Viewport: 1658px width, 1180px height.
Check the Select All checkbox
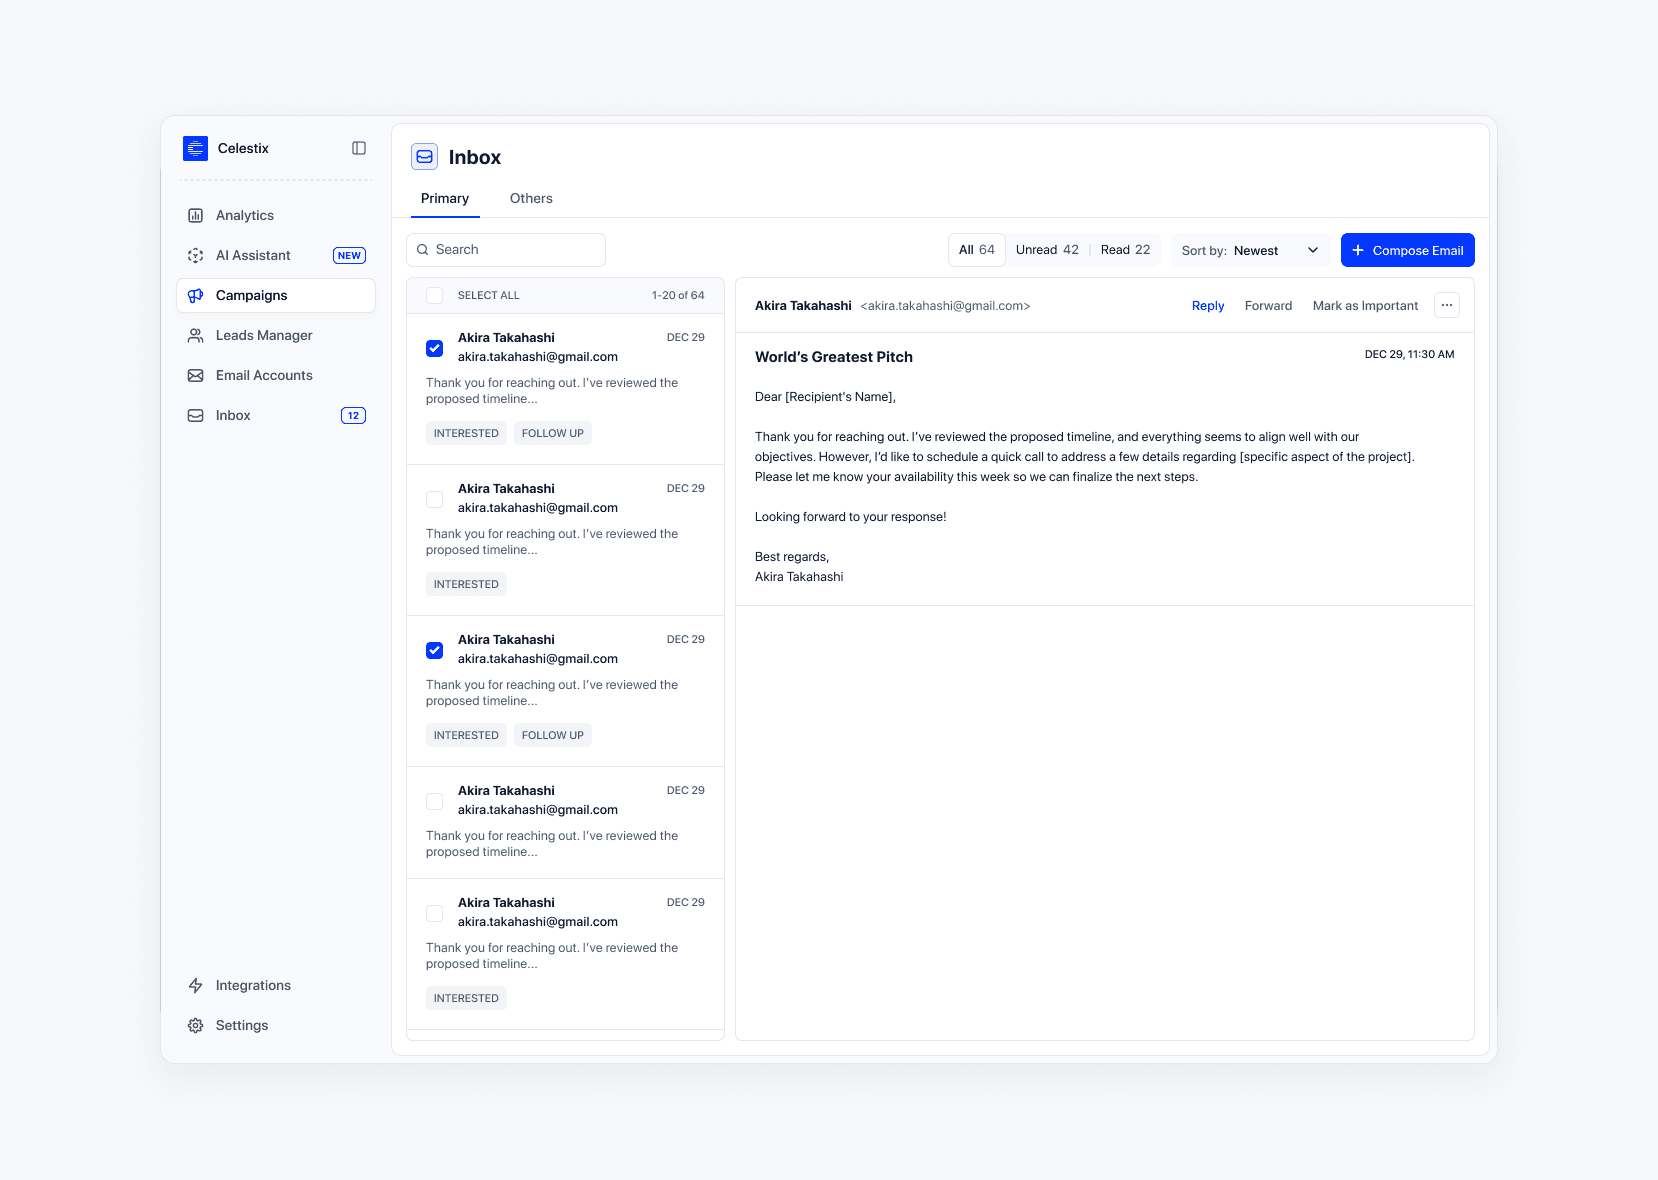435,295
